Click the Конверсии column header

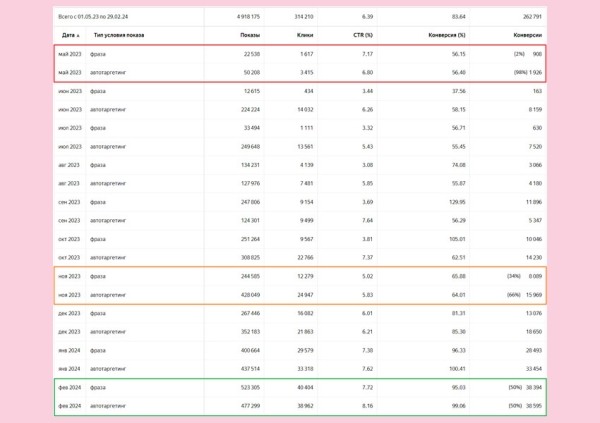[x=527, y=35]
